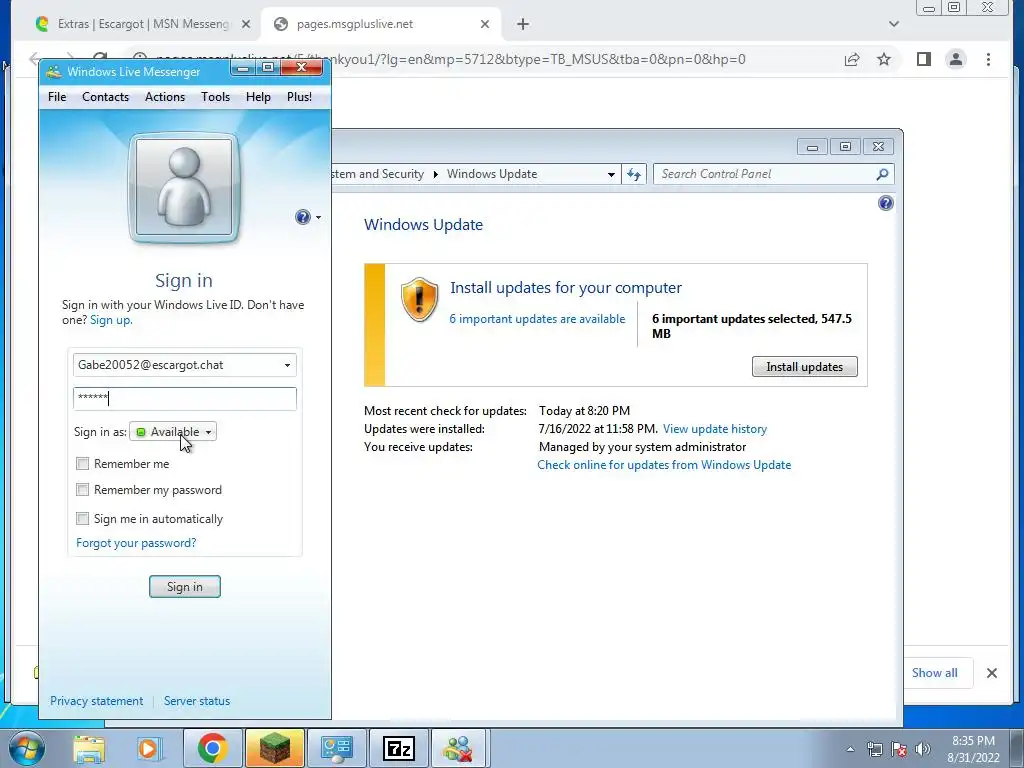
Task: Open the Plus! menu
Action: pyautogui.click(x=299, y=97)
